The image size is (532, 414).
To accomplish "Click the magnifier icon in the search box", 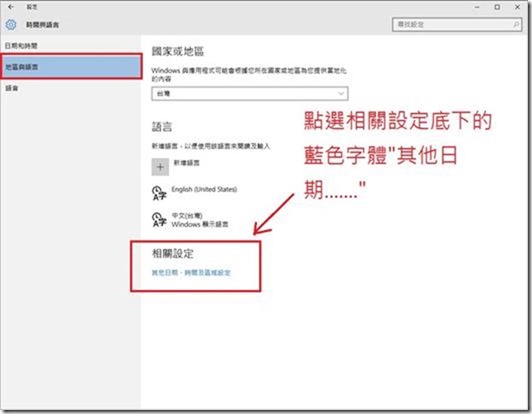I will (516, 24).
